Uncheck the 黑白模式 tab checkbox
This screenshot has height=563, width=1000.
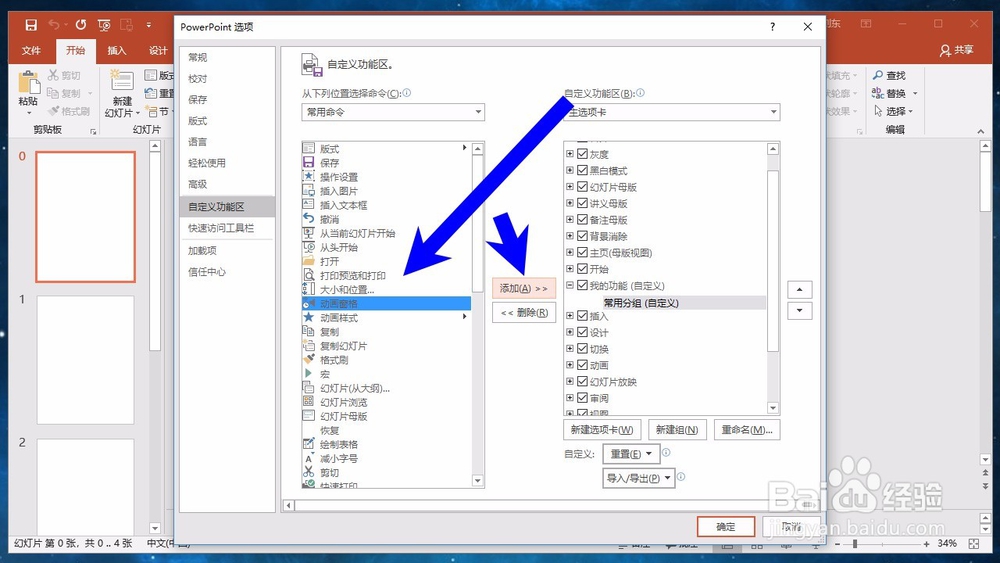coord(582,170)
